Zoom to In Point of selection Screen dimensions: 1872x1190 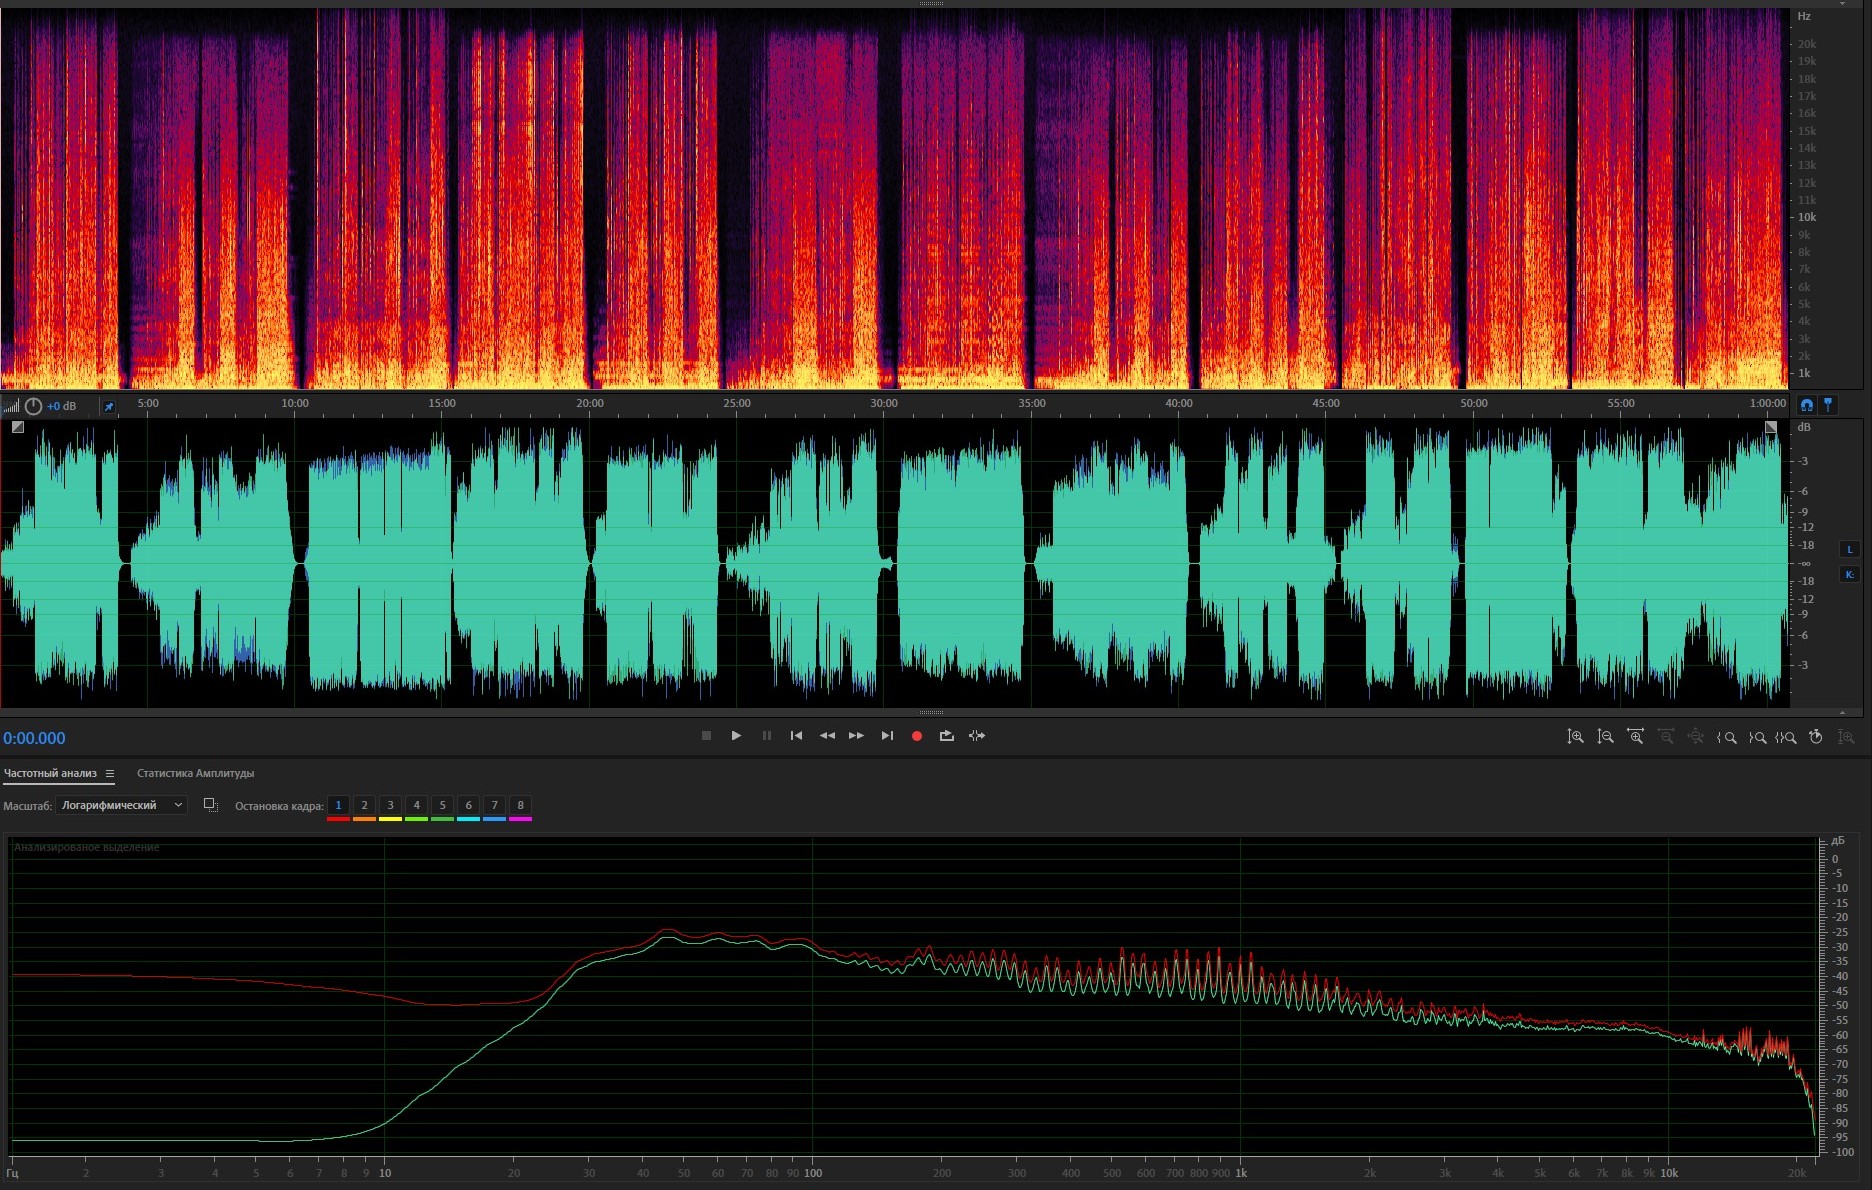tap(1726, 737)
